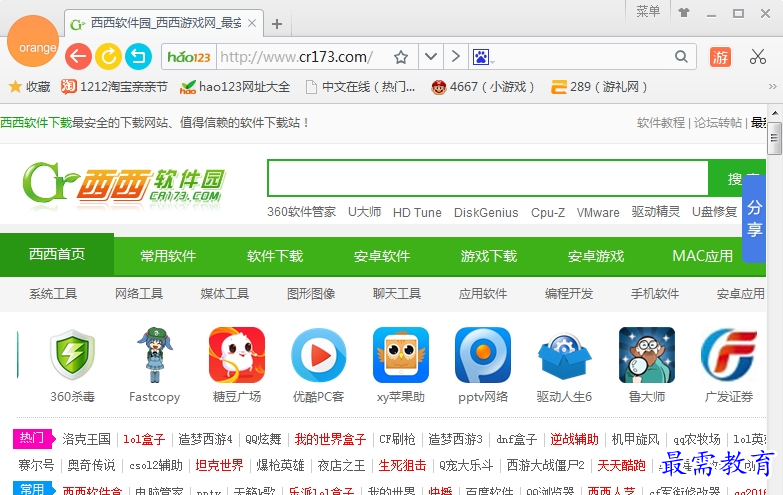The height and width of the screenshot is (495, 783).
Task: Expand the bookmarks bar overflow chevron
Action: [x=773, y=86]
